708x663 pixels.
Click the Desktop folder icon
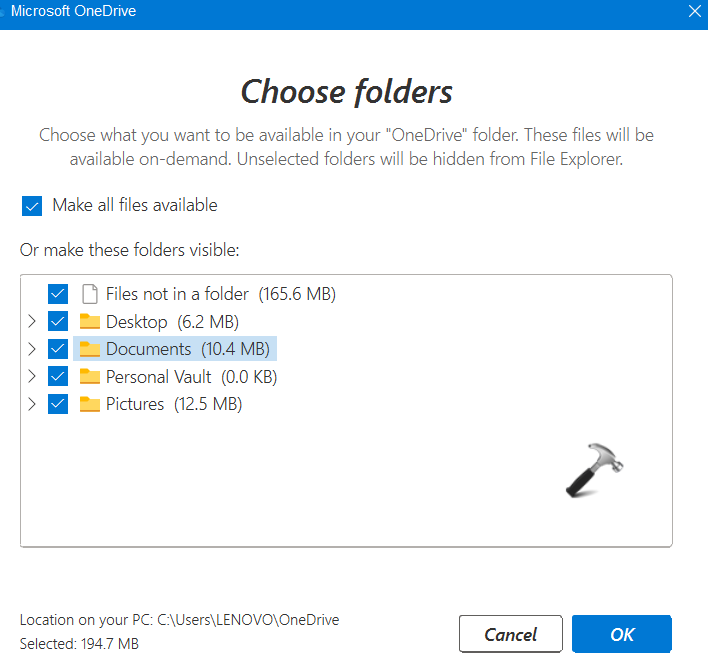pos(90,322)
